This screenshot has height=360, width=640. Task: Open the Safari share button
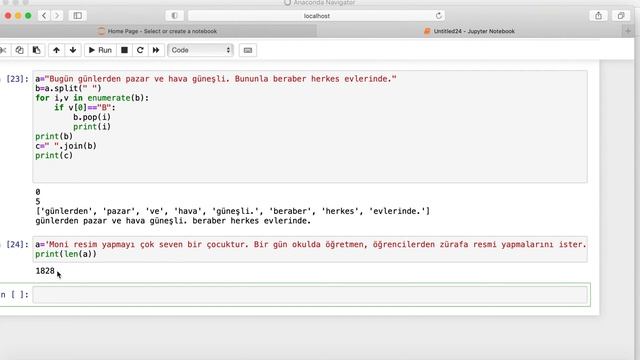pyautogui.click(x=598, y=16)
